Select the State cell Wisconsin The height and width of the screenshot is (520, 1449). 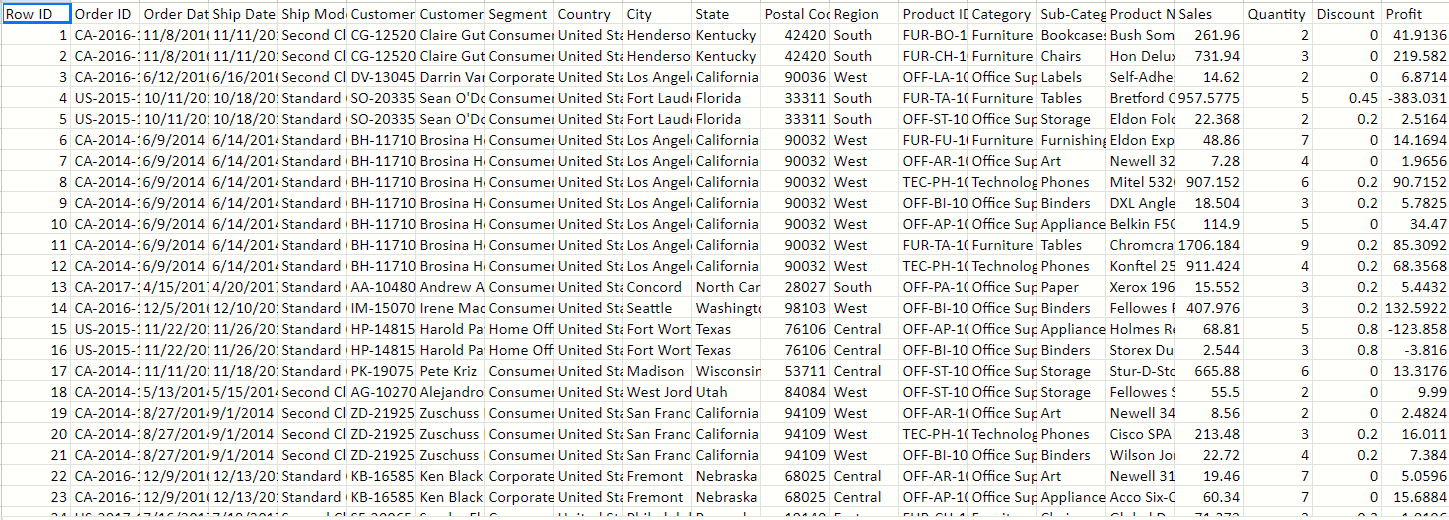(x=726, y=371)
